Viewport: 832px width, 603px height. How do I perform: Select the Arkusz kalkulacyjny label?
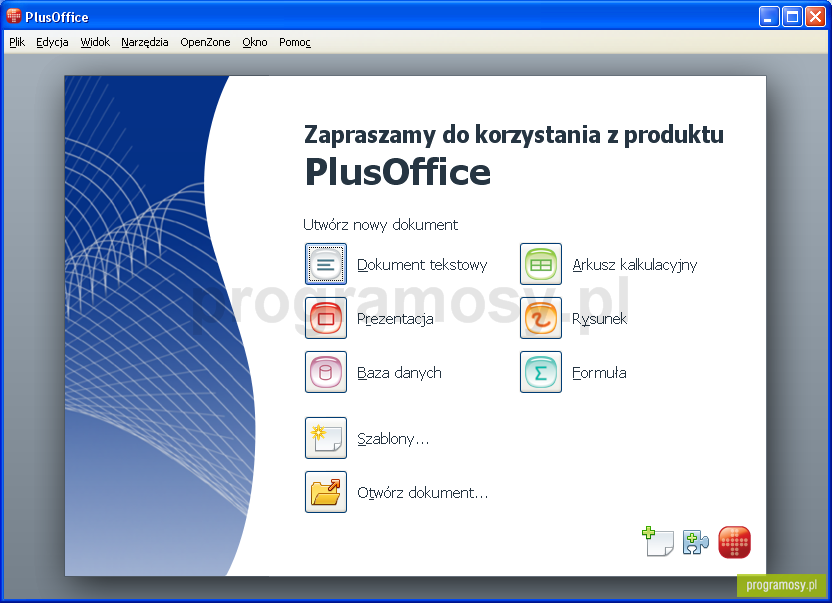point(635,264)
